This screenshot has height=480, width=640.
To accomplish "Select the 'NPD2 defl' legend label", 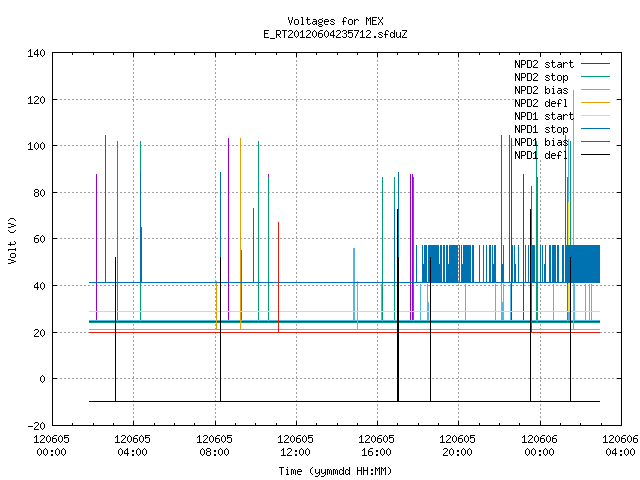I will 541,103.
